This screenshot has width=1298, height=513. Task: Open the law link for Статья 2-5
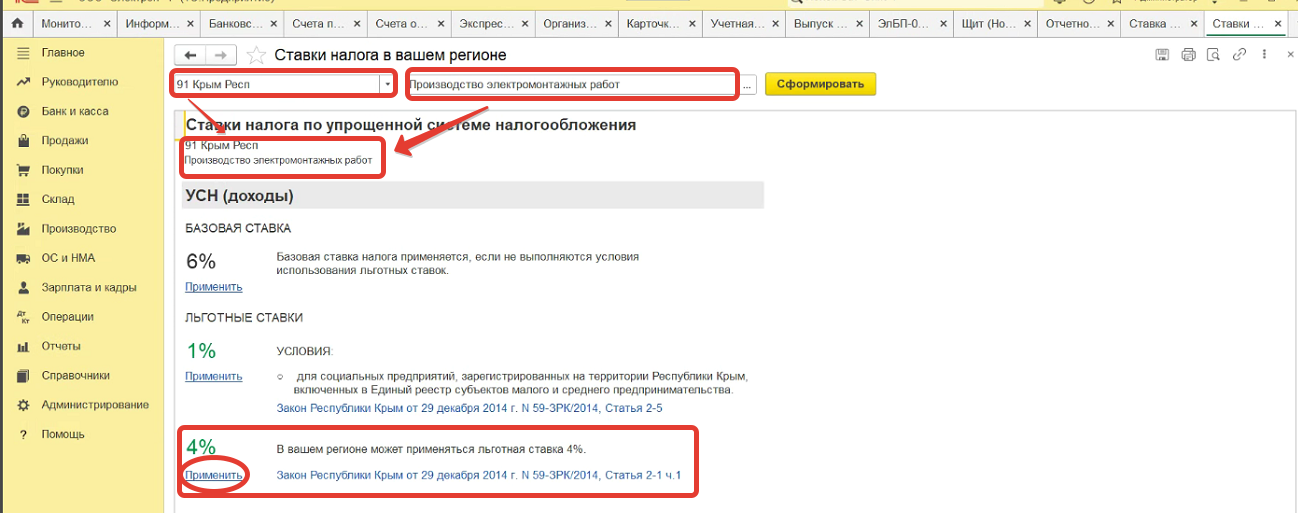pos(469,409)
